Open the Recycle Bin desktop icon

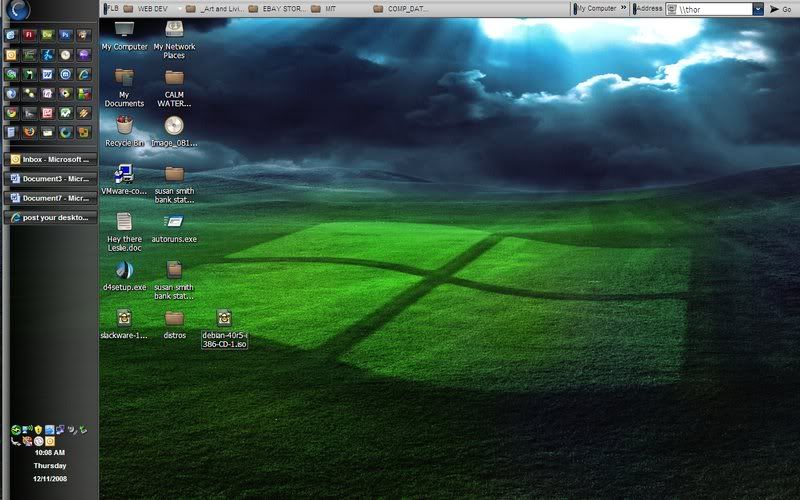pyautogui.click(x=124, y=126)
